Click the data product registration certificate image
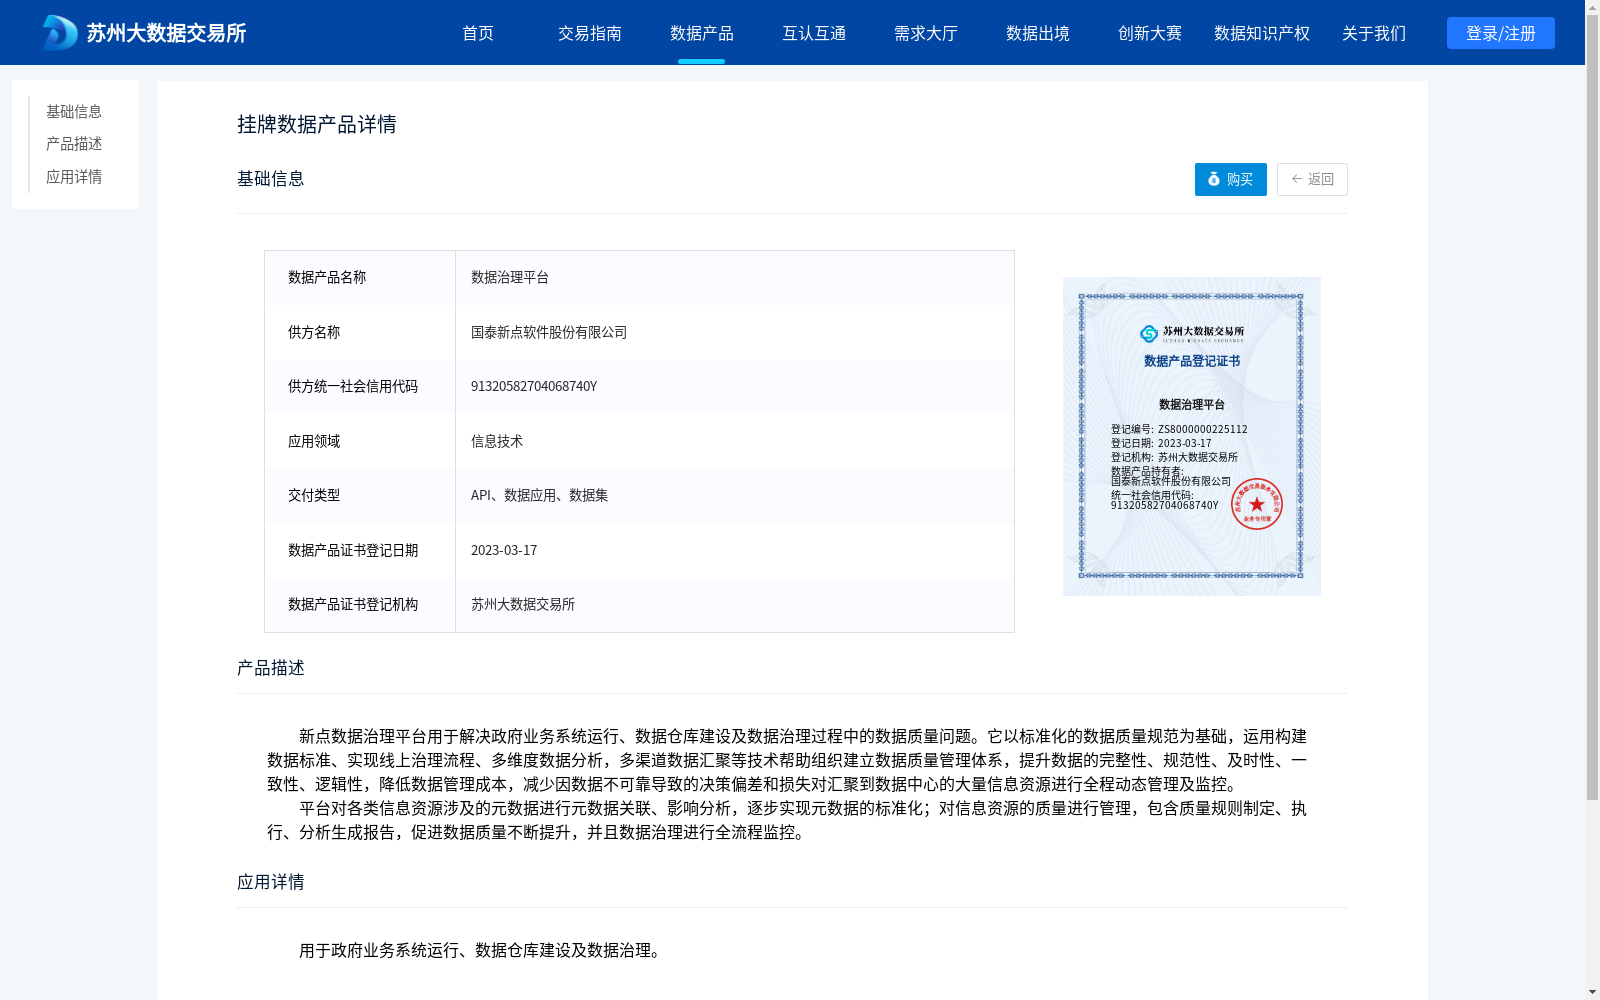 point(1191,435)
